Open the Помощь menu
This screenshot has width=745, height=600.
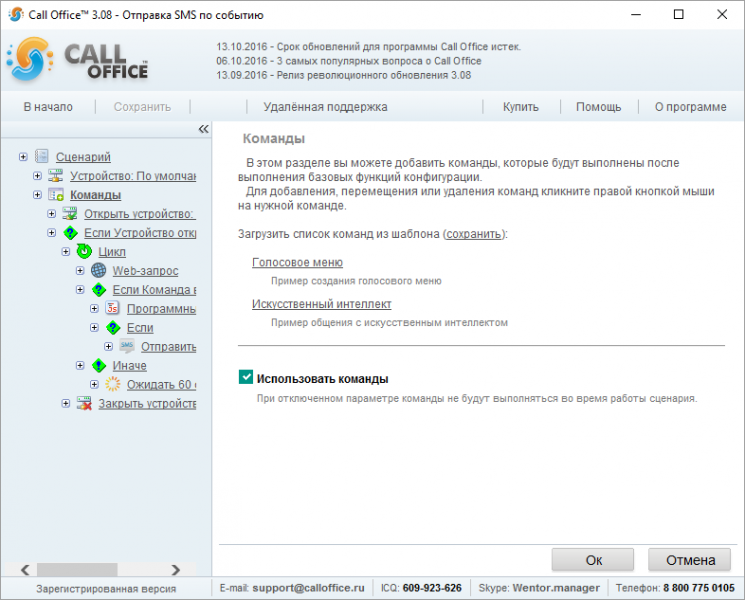click(598, 107)
